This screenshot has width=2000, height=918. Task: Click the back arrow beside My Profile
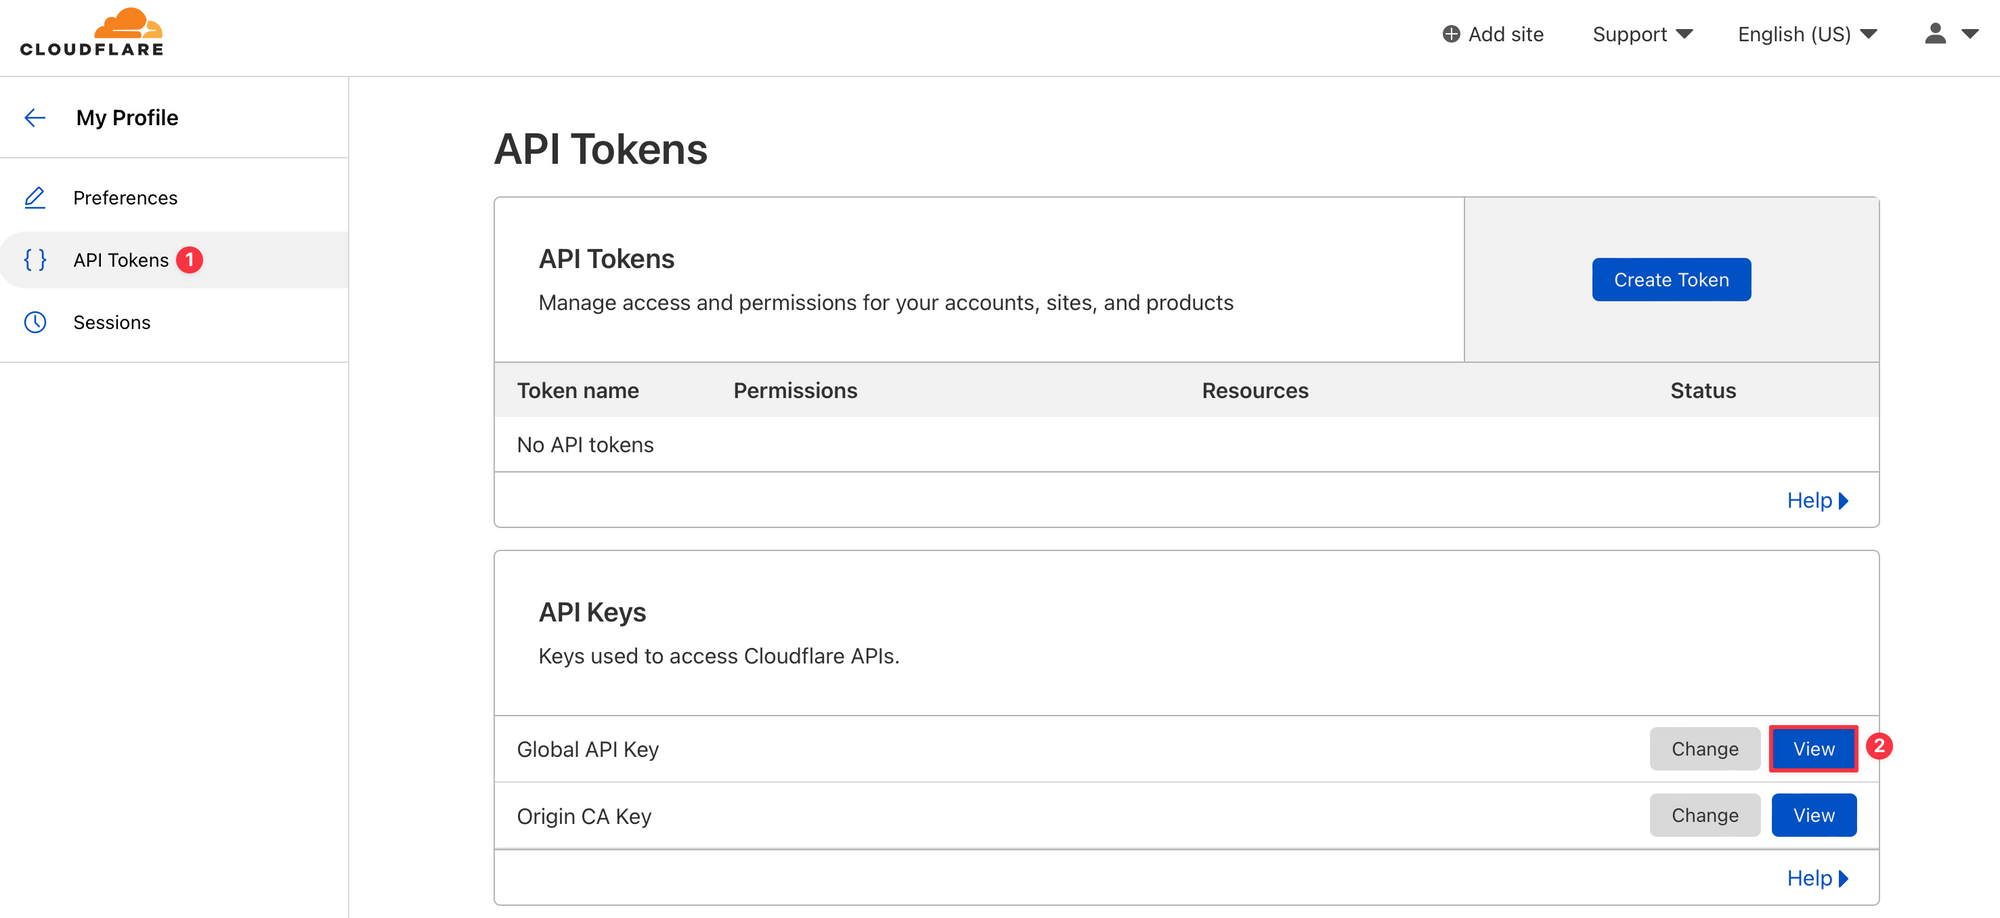point(35,118)
